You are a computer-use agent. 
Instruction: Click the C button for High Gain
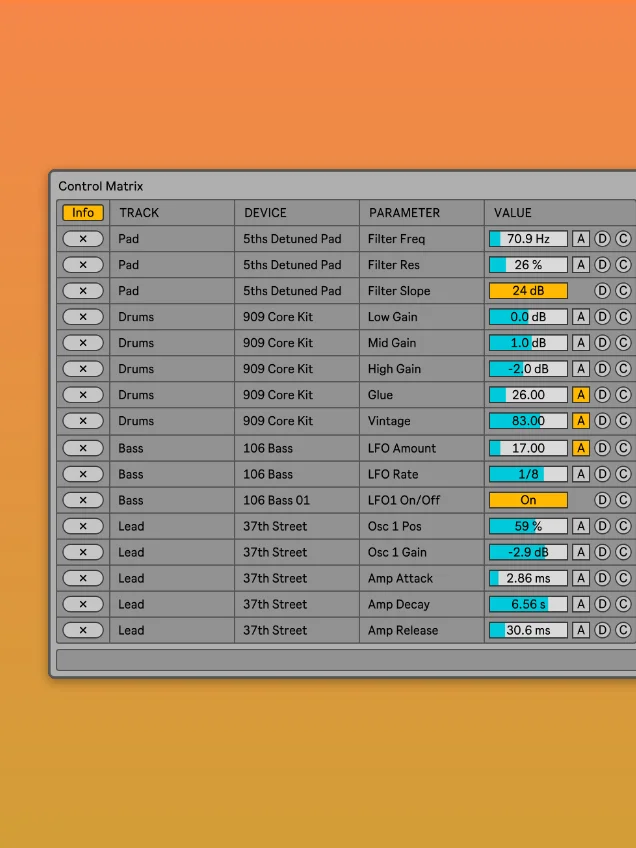[623, 368]
